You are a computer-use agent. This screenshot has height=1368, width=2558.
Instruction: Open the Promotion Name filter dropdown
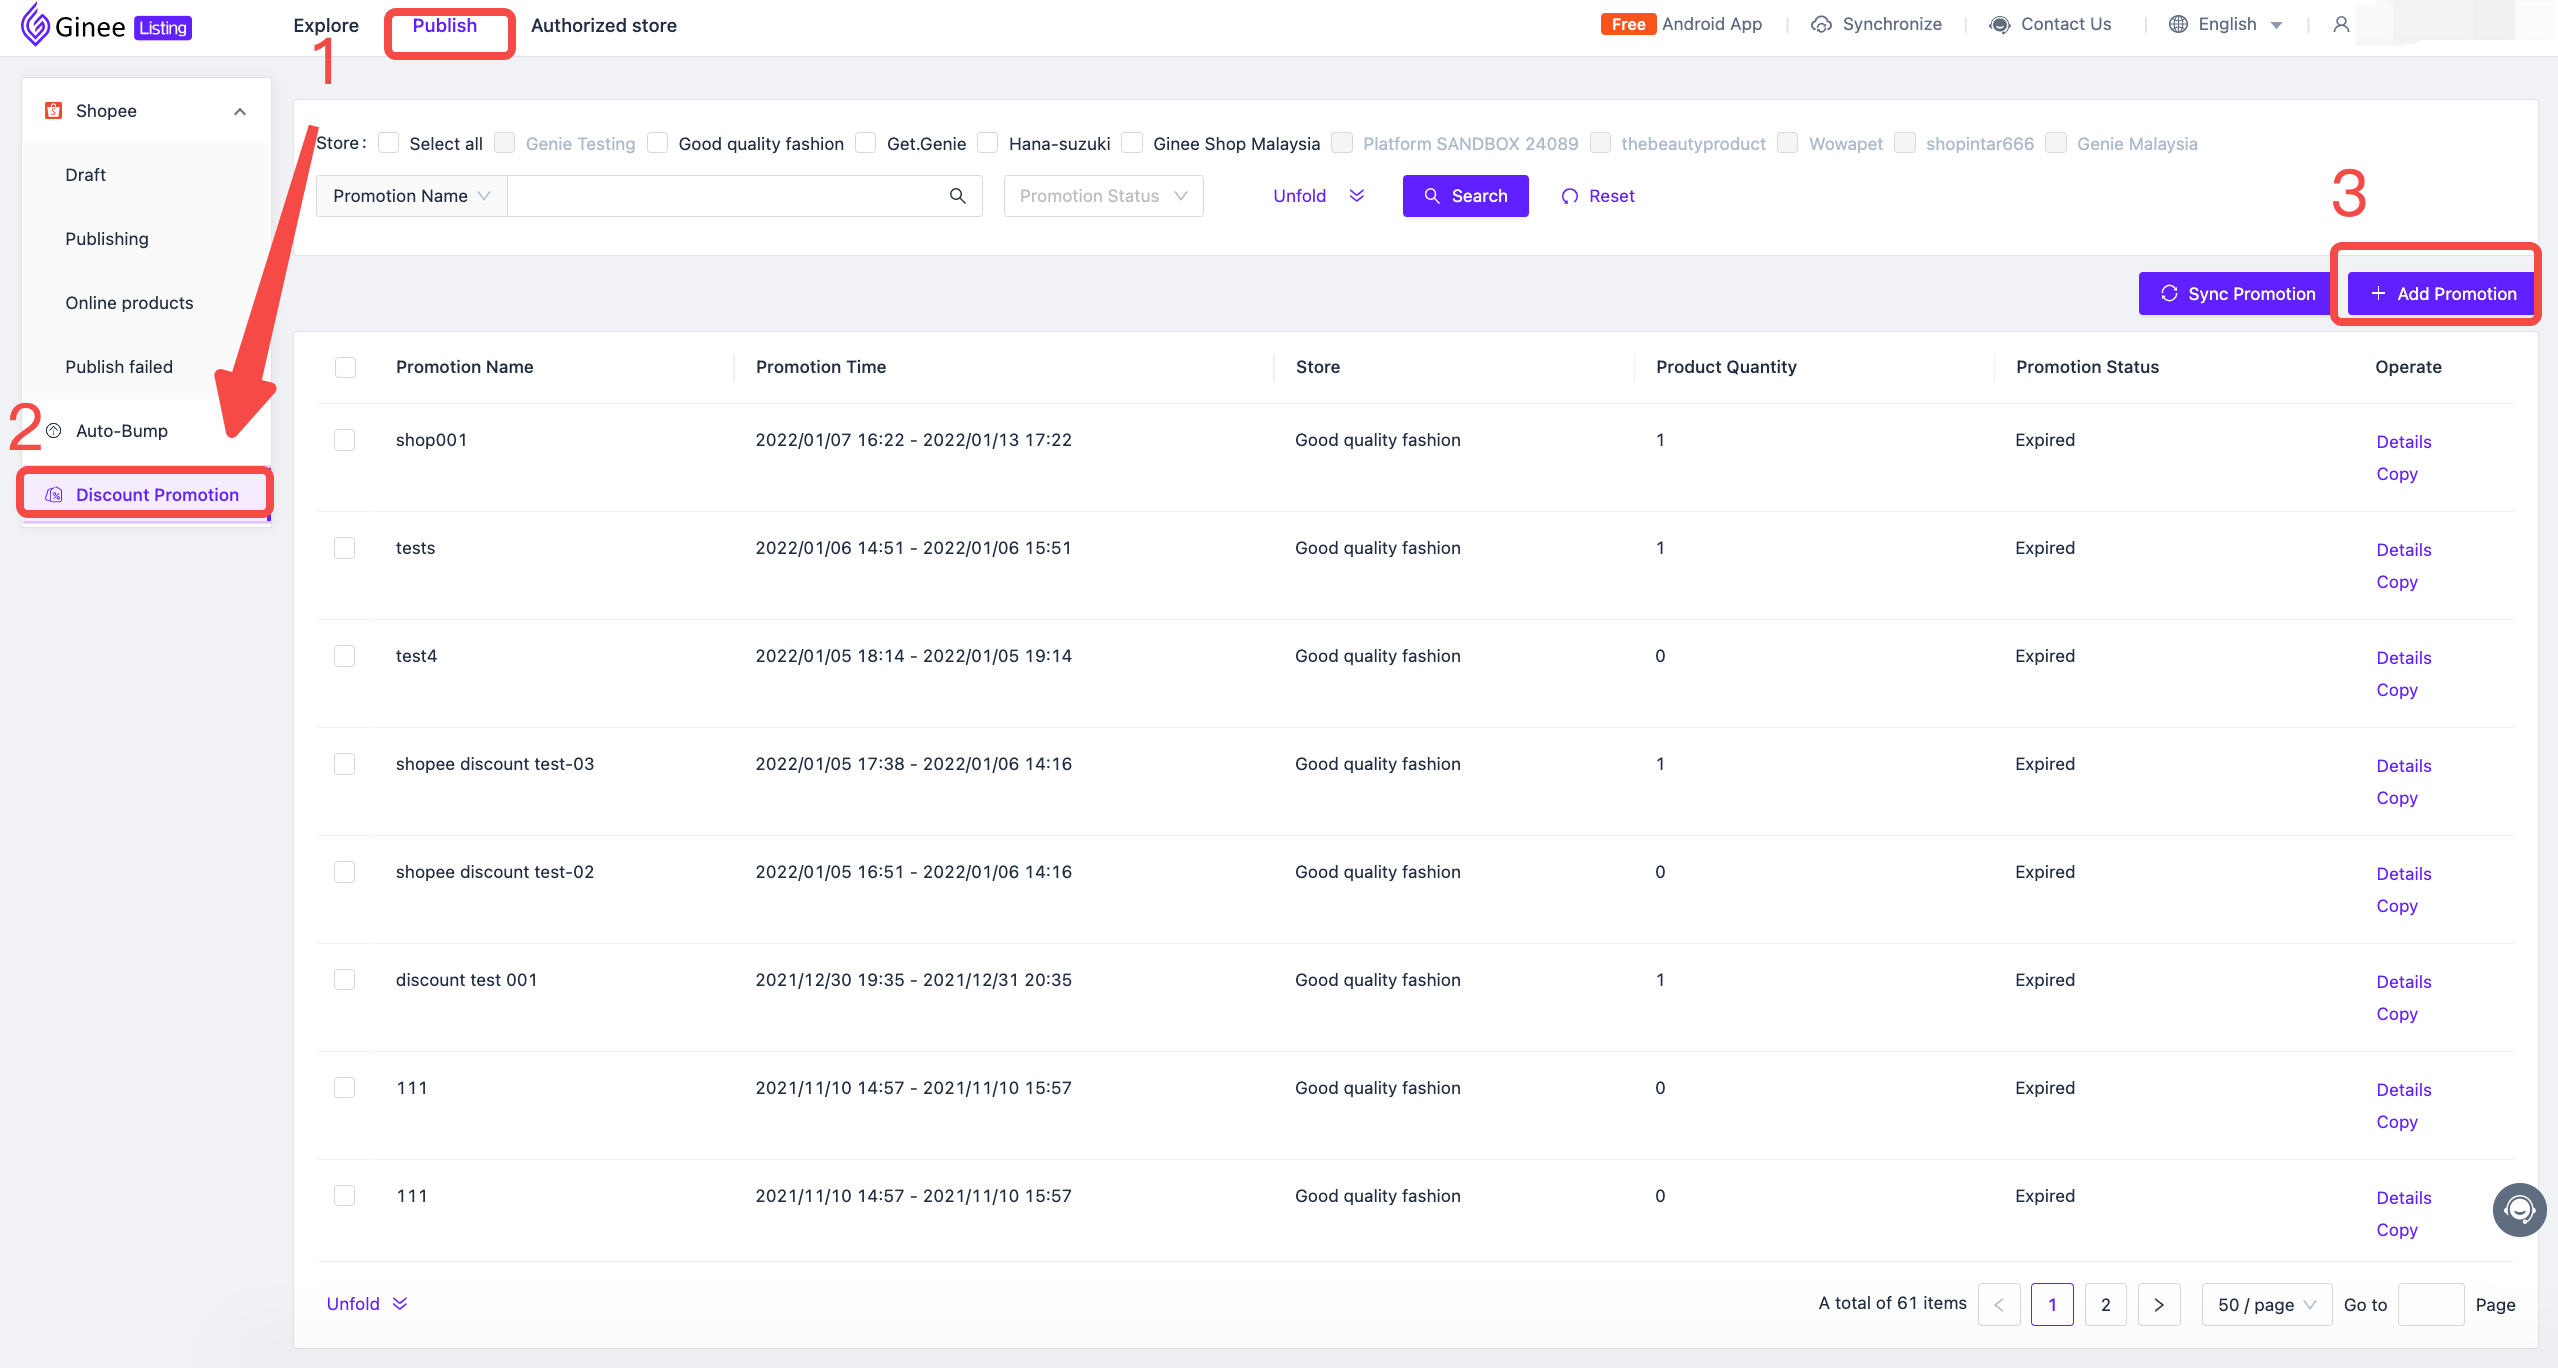coord(412,196)
